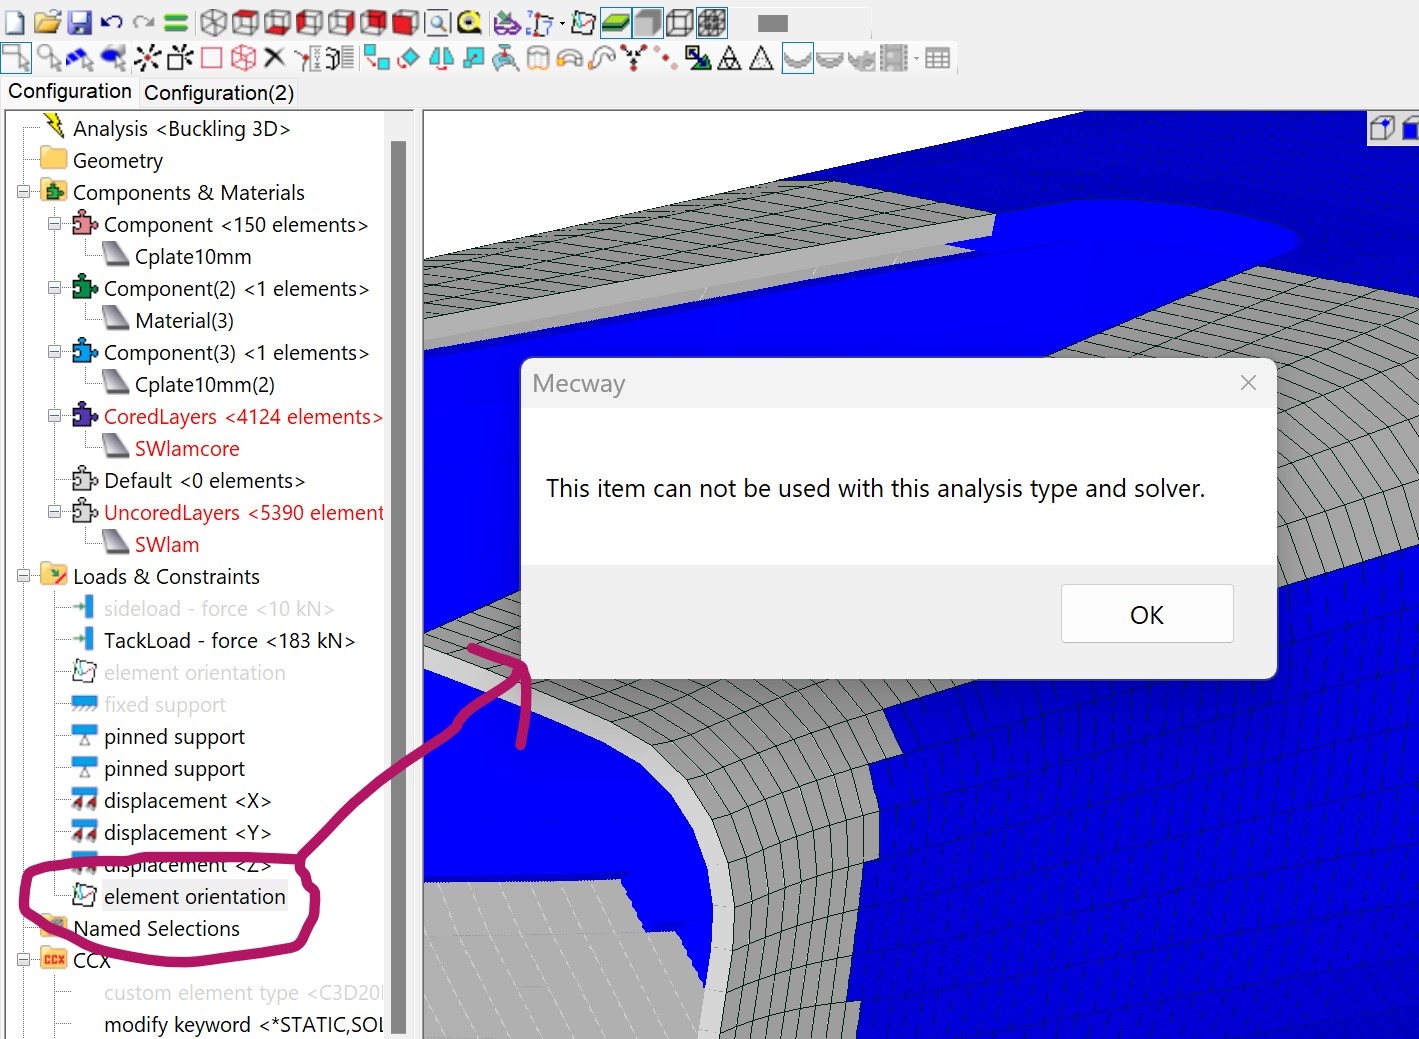1419x1039 pixels.
Task: Zoom to fit with magnifier icon
Action: pyautogui.click(x=437, y=22)
